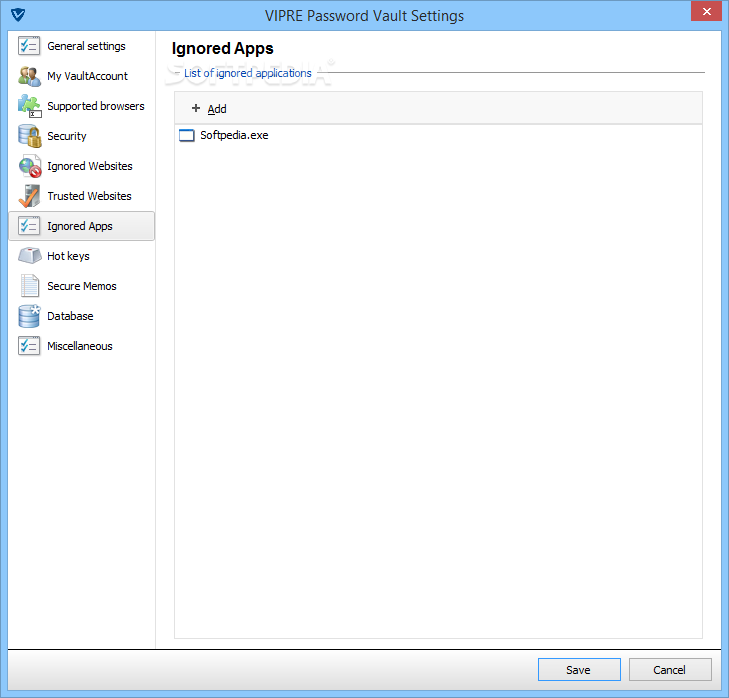Click the Trusted Websites checkmark icon
Screen dimensions: 729x698
[x=29, y=196]
